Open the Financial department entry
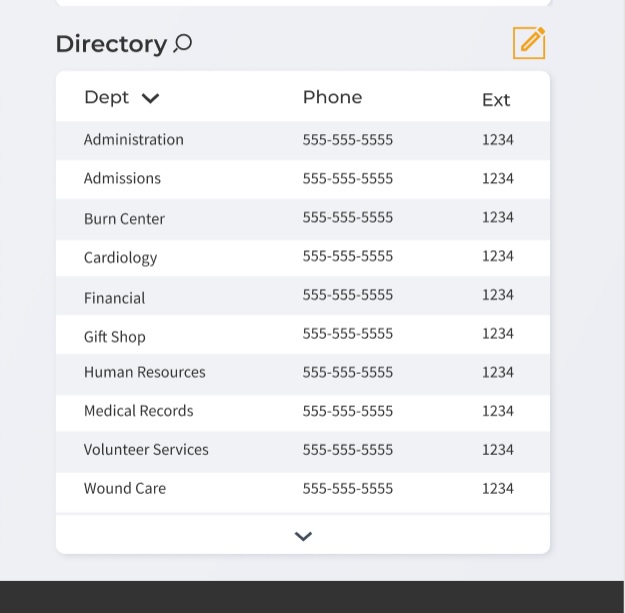This screenshot has height=613, width=625. [114, 297]
